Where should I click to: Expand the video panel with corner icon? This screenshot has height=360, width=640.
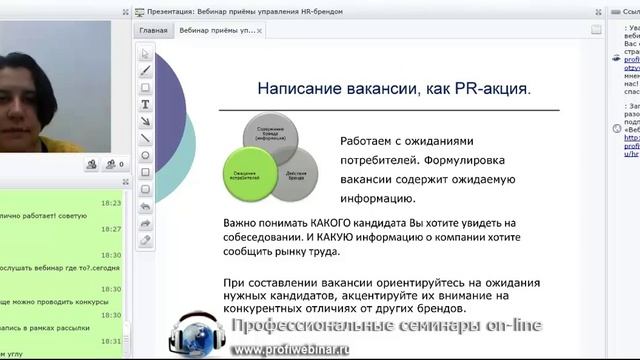[x=126, y=12]
